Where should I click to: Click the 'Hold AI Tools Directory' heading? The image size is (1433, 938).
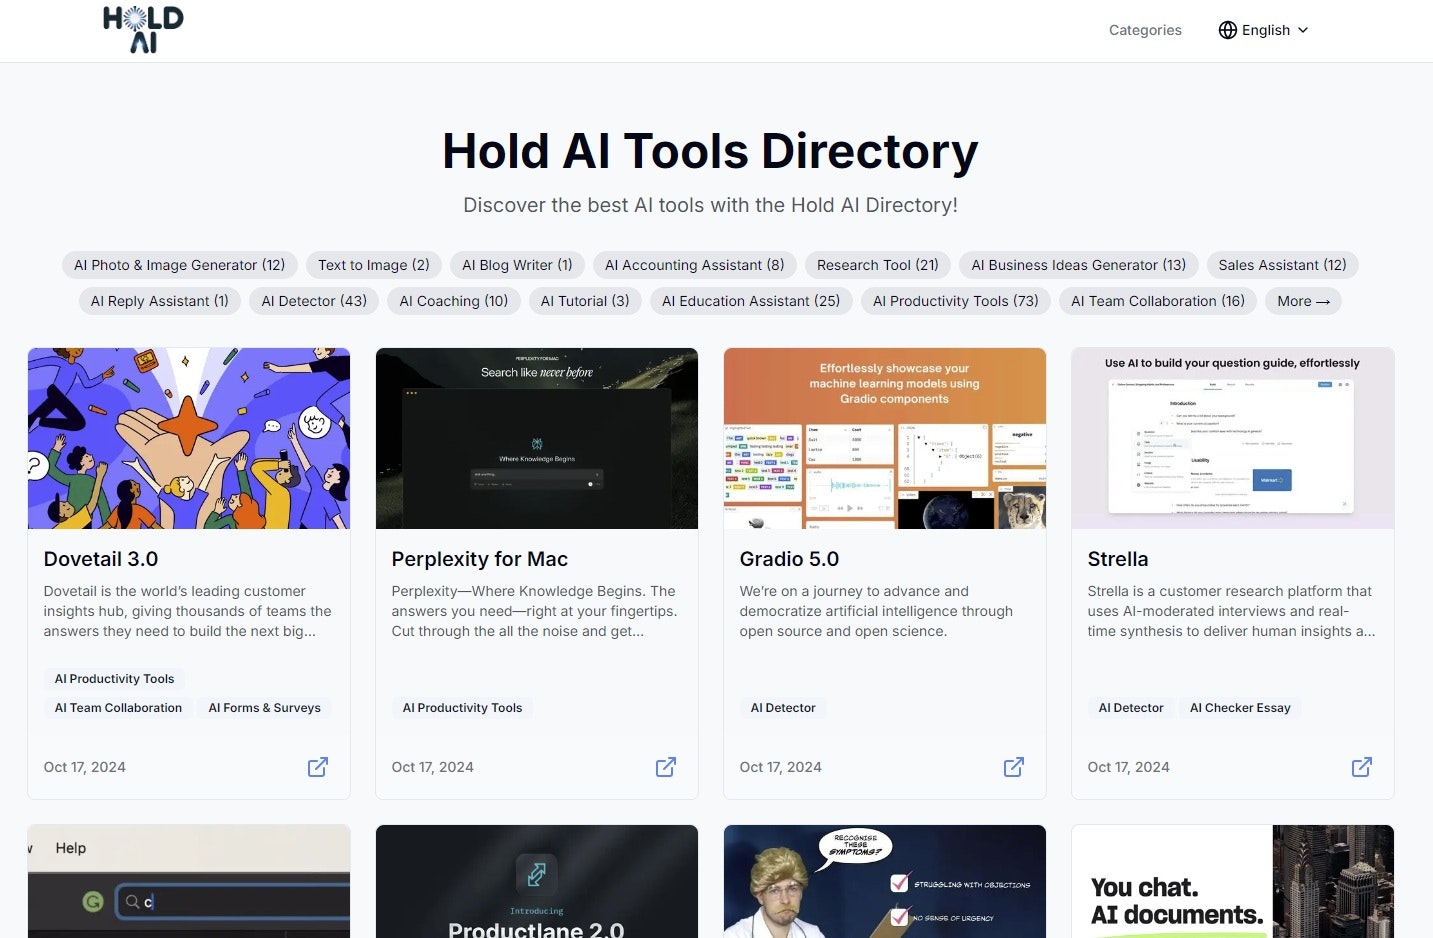pos(710,152)
